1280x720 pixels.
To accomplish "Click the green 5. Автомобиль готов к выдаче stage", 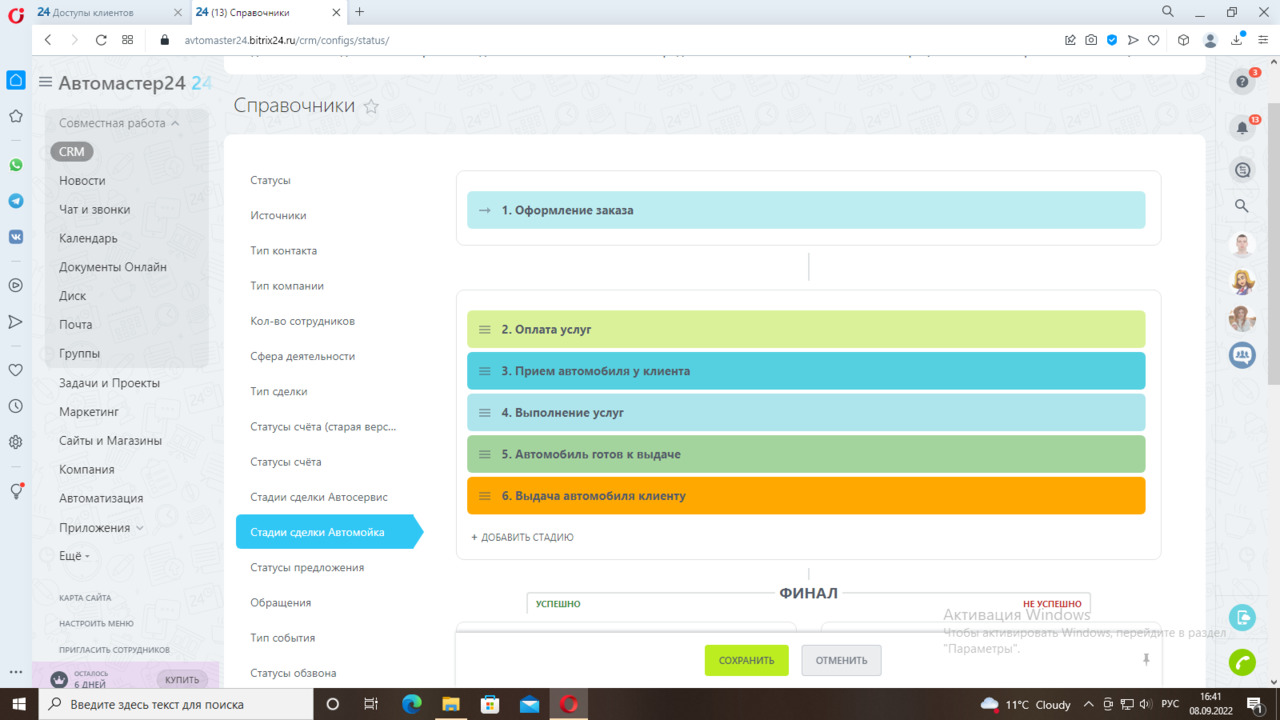I will point(806,454).
